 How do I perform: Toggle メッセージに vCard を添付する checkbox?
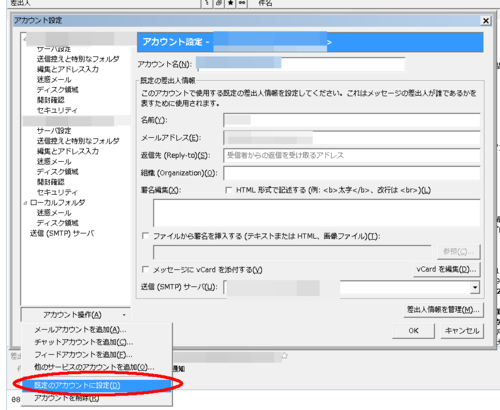145,269
